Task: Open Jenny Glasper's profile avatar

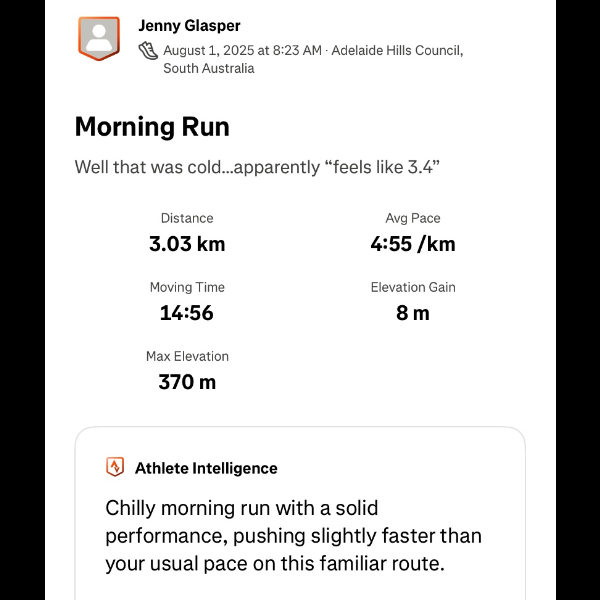Action: (98, 39)
